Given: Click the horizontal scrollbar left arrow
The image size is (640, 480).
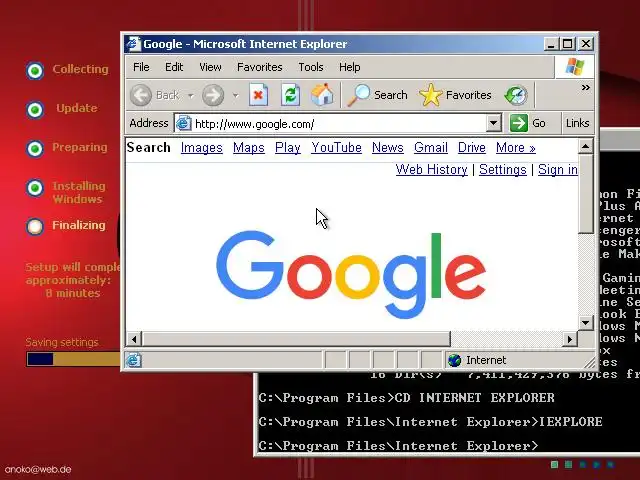Looking at the screenshot, I should click(x=133, y=339).
